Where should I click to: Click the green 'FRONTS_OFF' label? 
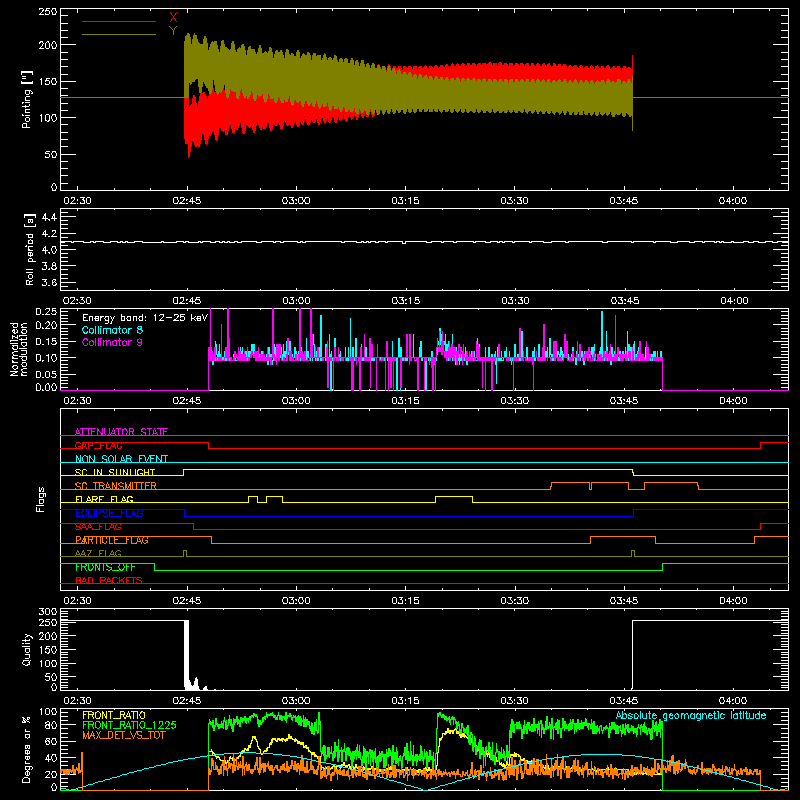(105, 567)
